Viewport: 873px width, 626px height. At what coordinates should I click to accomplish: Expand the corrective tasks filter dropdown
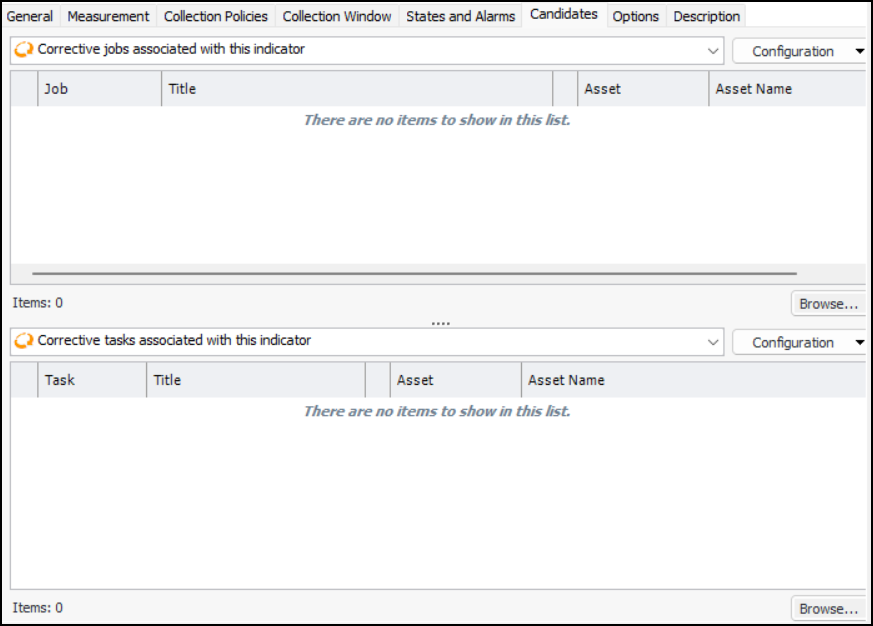[713, 342]
